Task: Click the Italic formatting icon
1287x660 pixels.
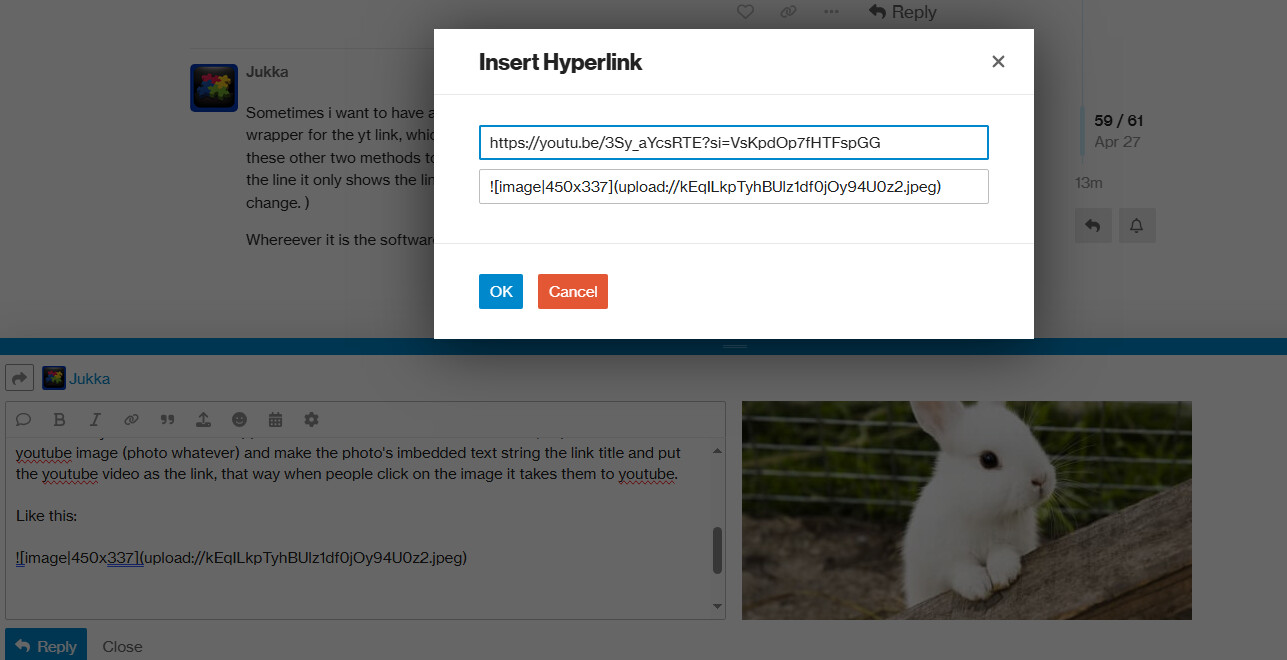Action: 95,419
